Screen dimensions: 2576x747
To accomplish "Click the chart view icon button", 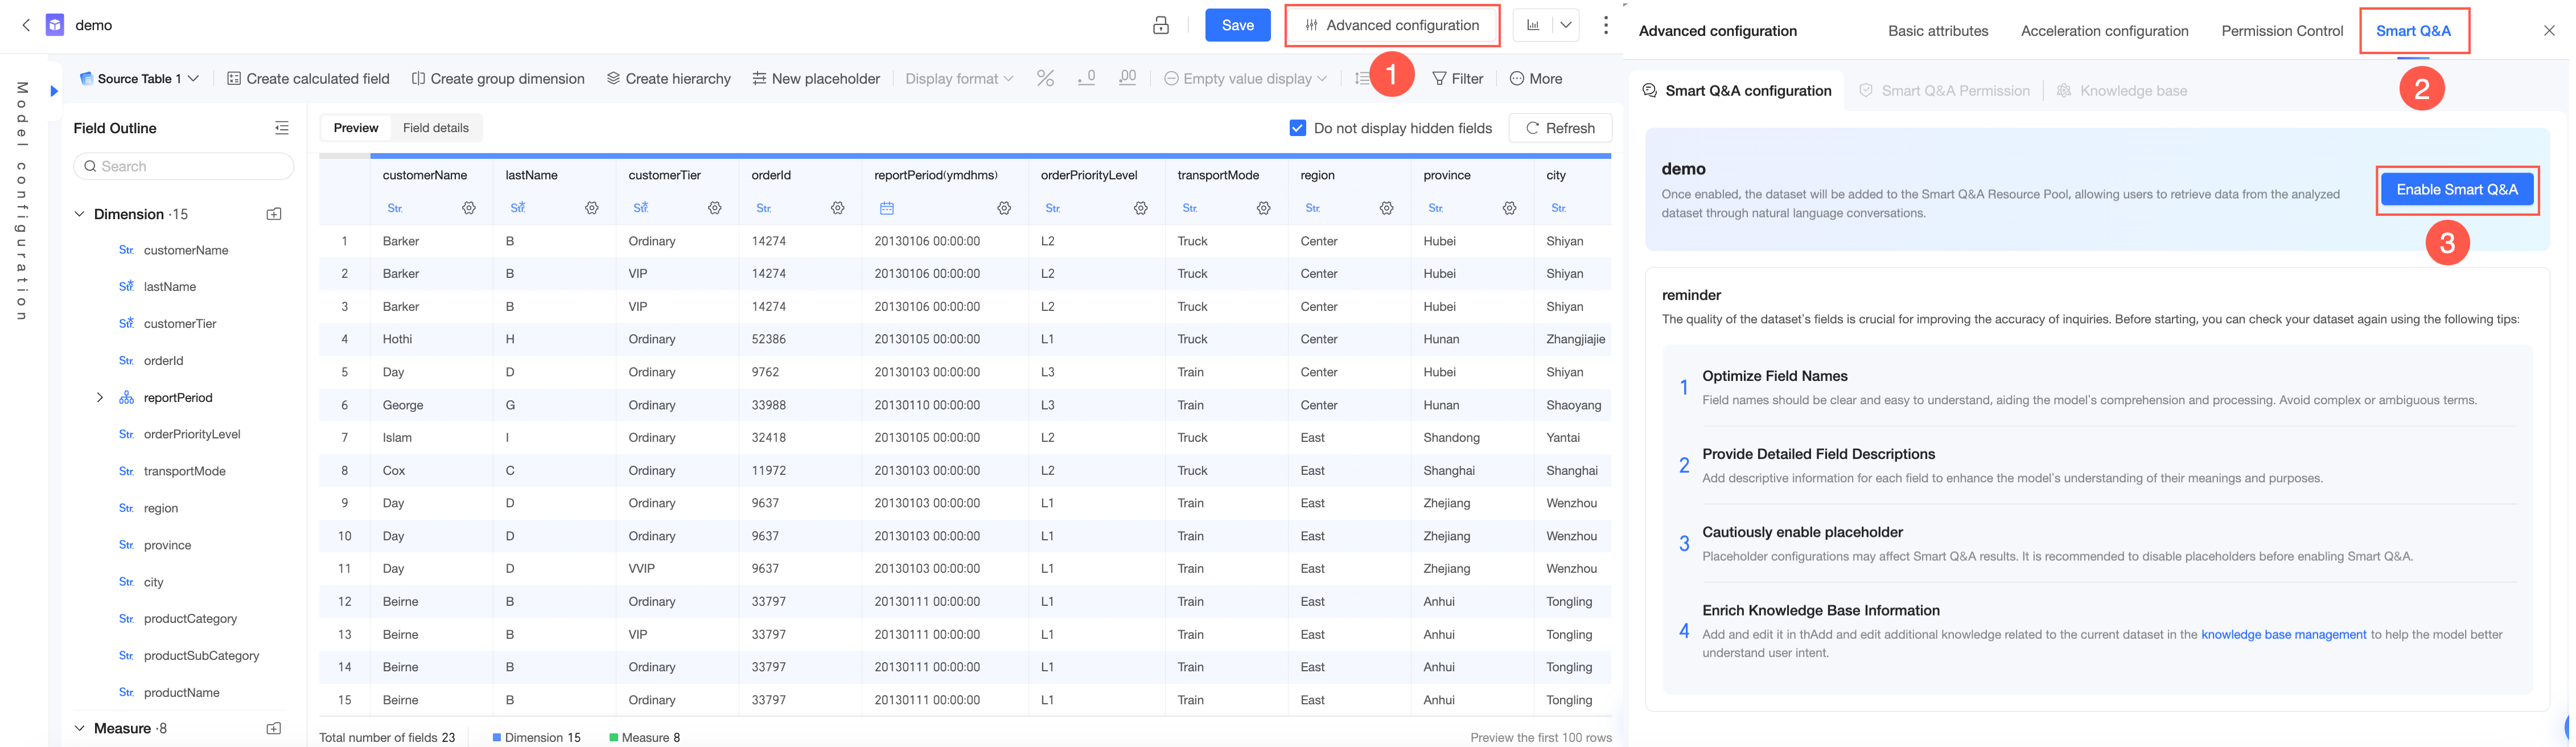I will 1533,25.
